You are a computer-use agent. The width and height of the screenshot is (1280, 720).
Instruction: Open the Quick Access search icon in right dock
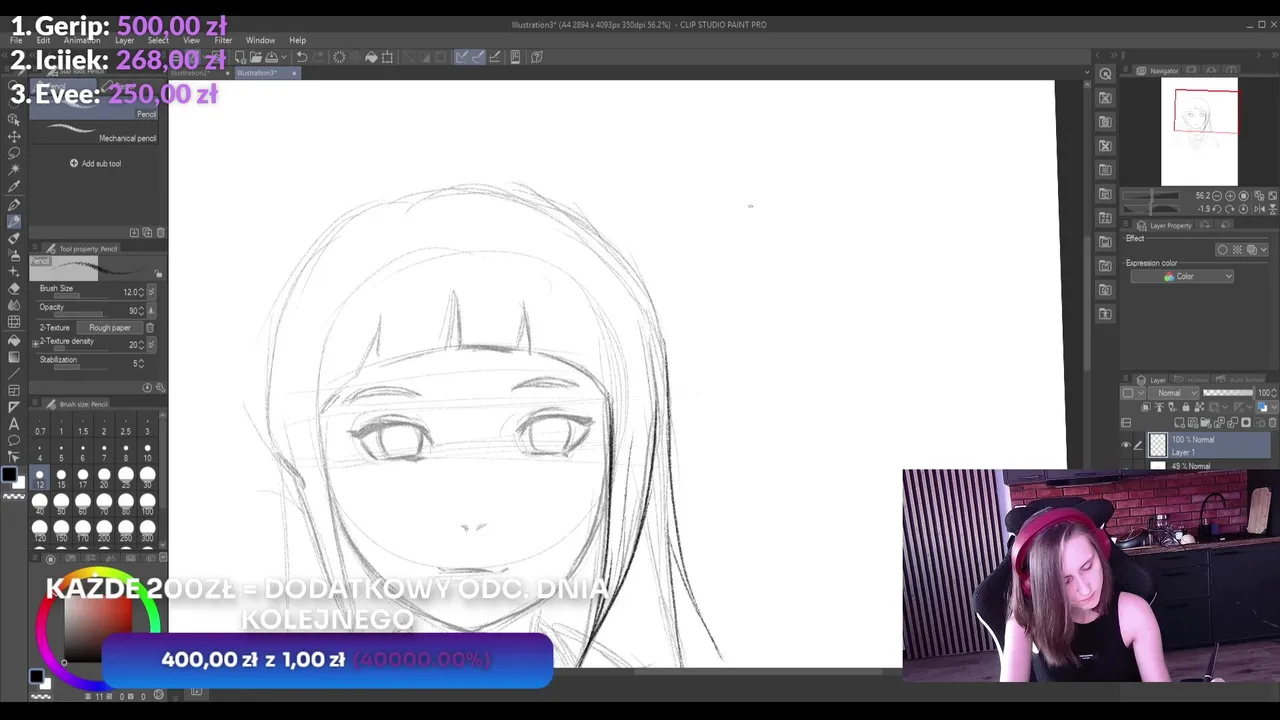pos(1105,74)
